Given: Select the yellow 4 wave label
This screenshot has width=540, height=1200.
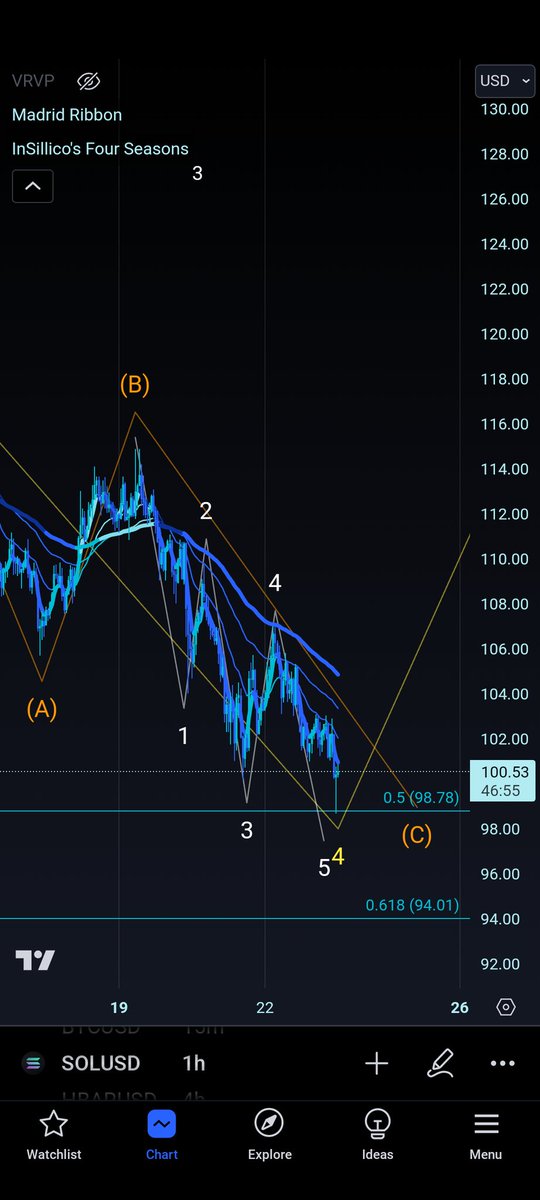Looking at the screenshot, I should pos(339,857).
